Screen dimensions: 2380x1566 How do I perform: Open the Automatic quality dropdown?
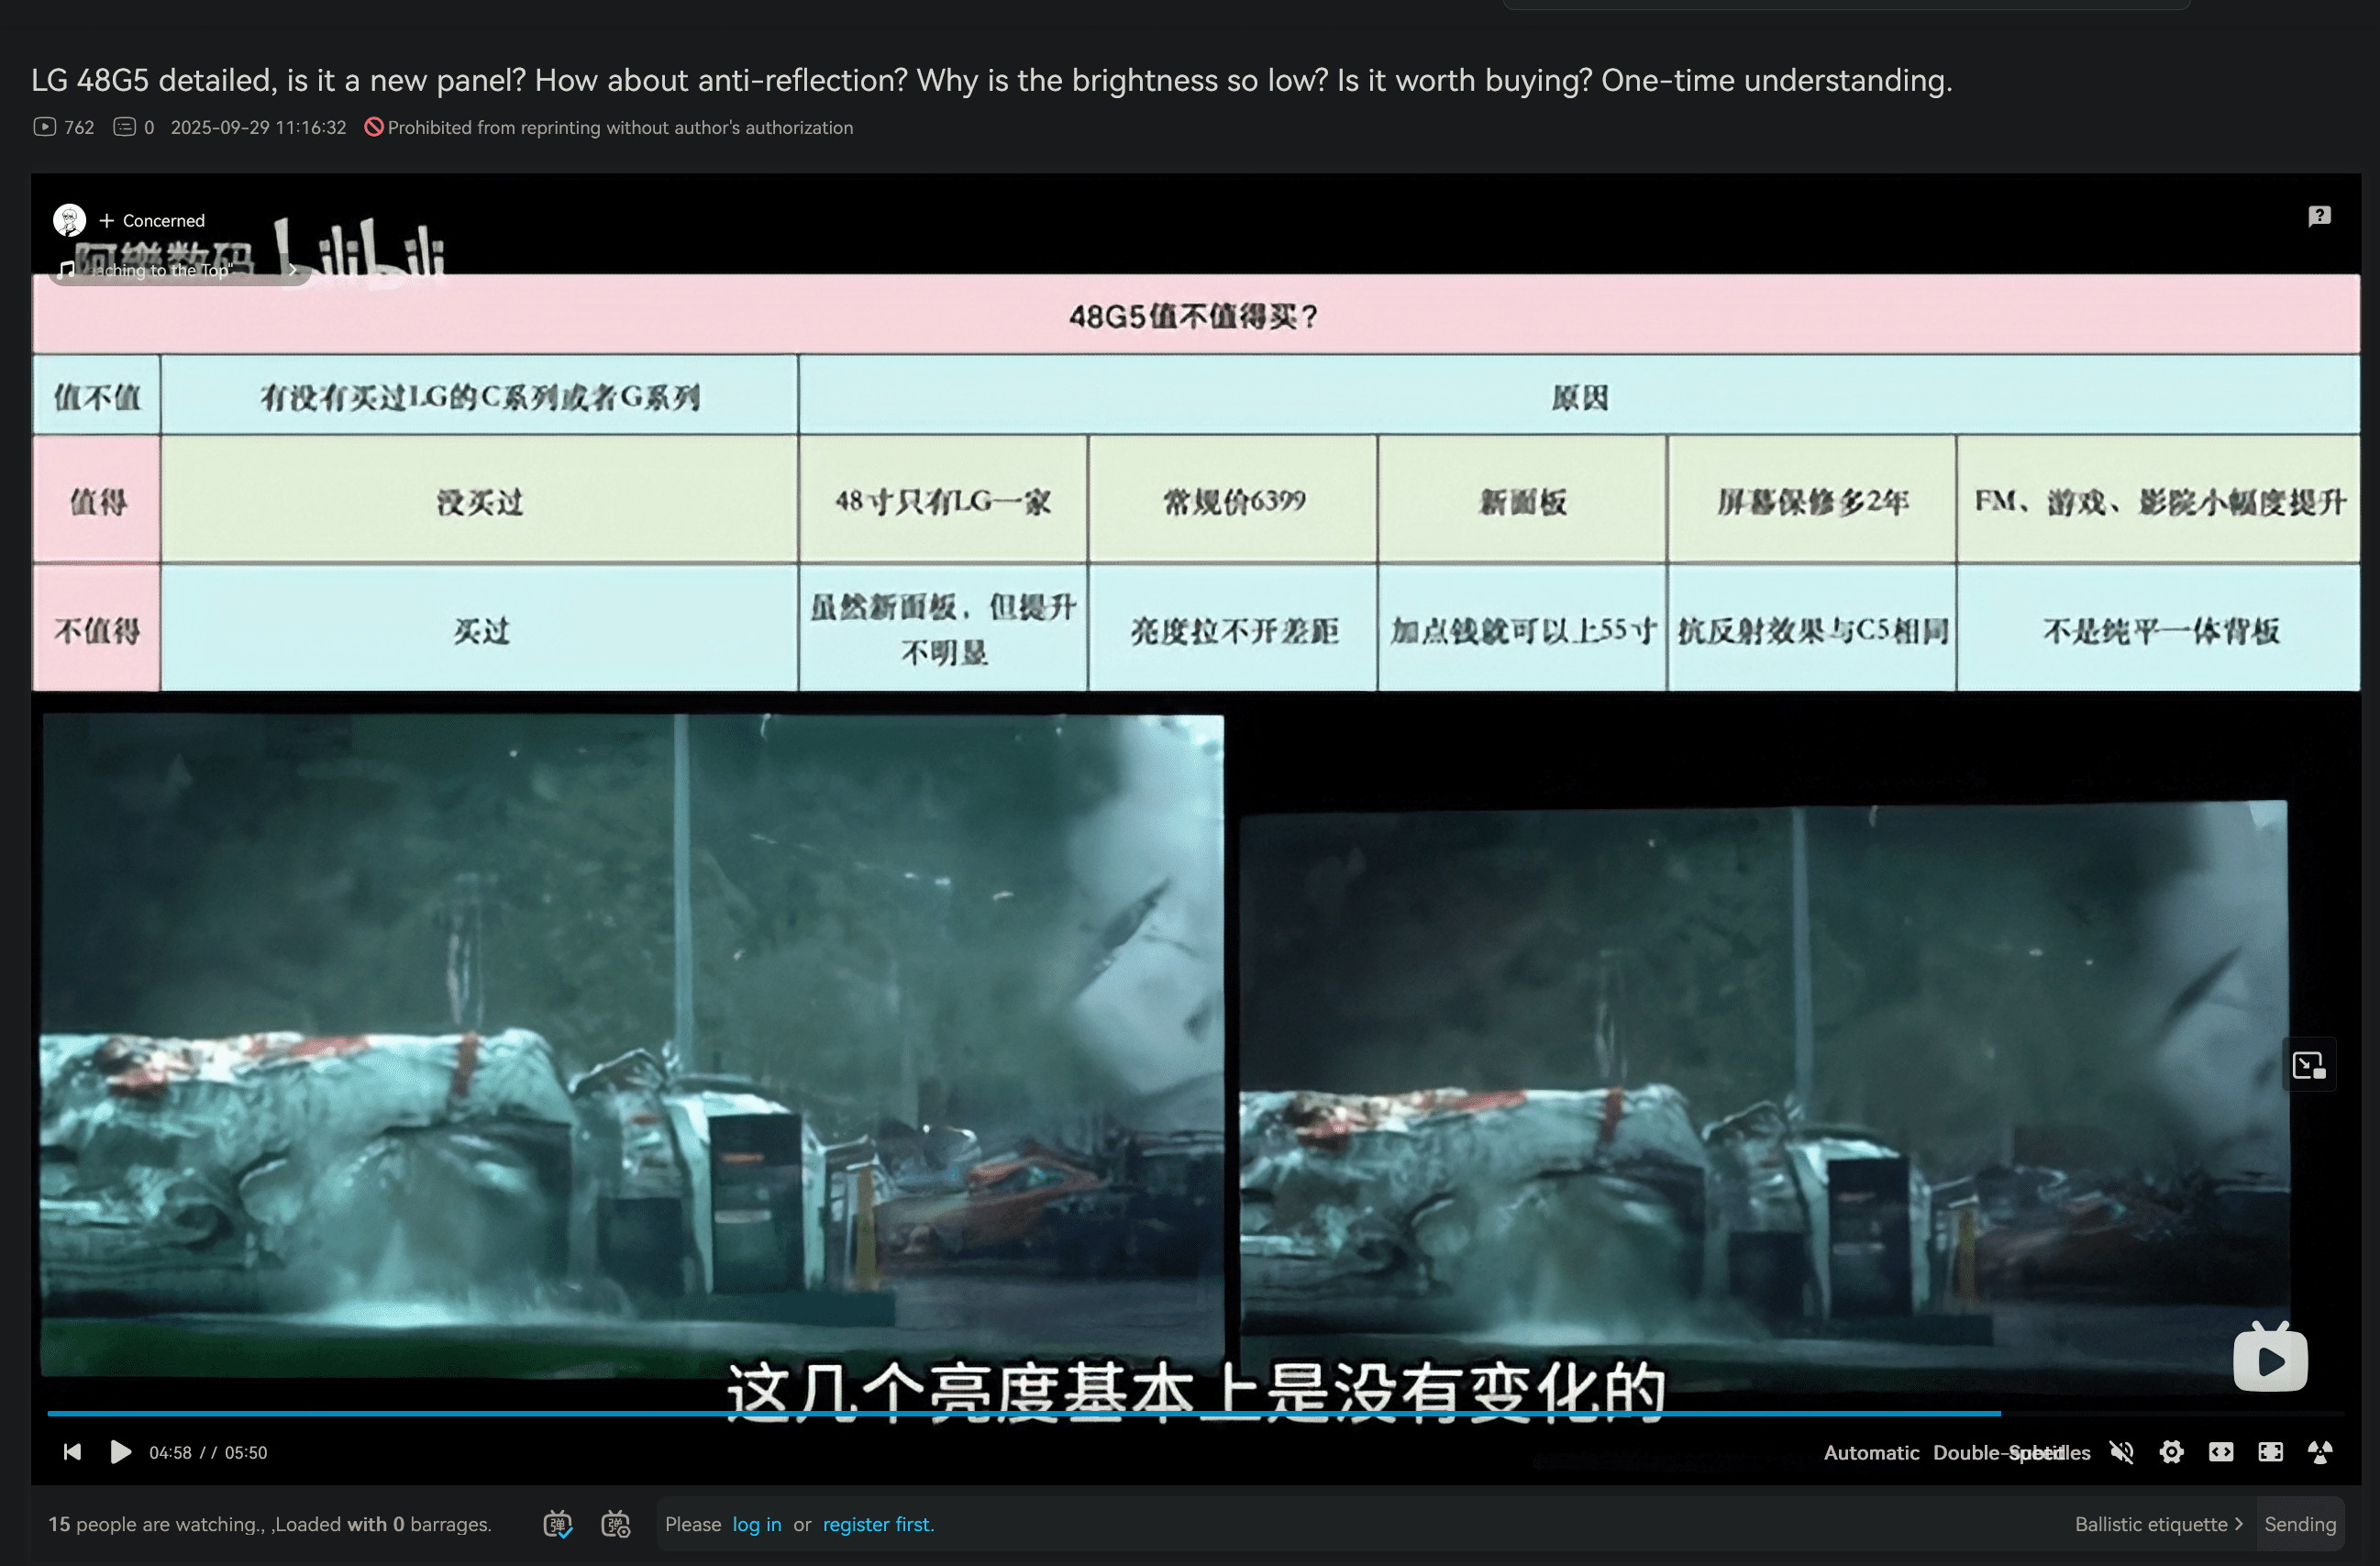1870,1452
